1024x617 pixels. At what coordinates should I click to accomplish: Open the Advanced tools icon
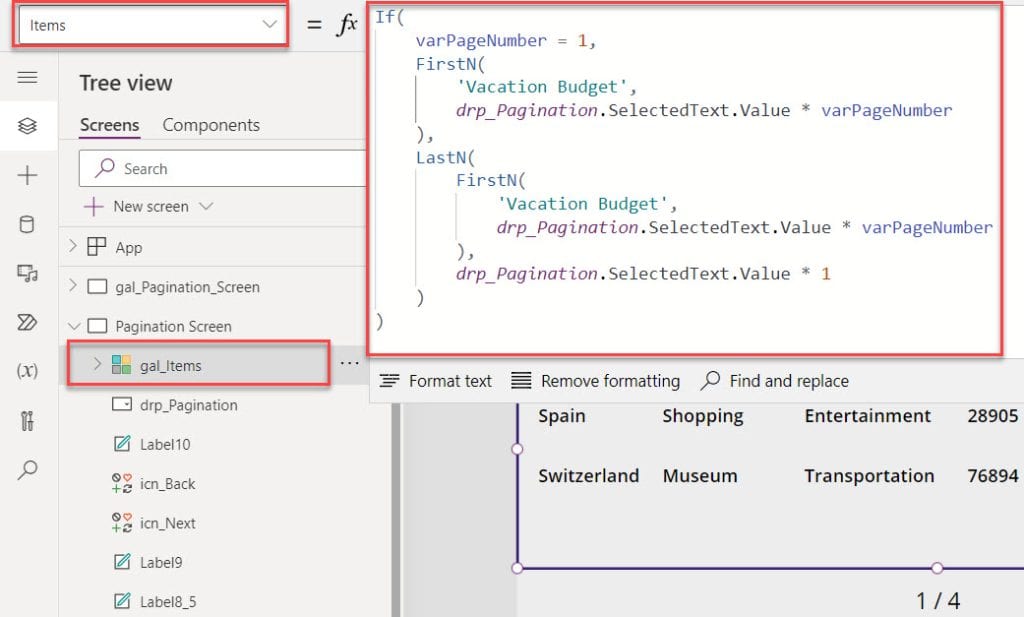[27, 420]
